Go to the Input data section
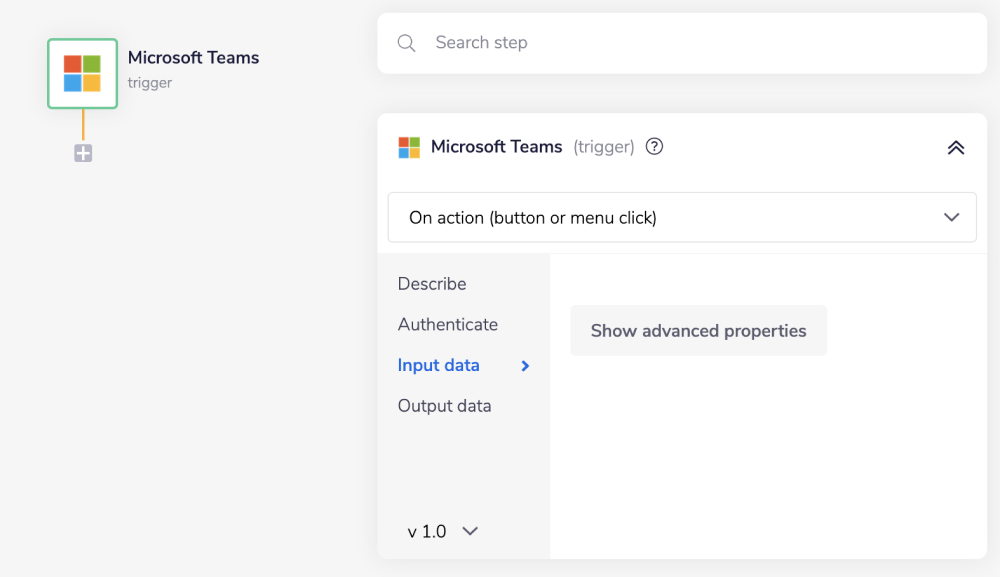This screenshot has width=1000, height=577. [439, 365]
